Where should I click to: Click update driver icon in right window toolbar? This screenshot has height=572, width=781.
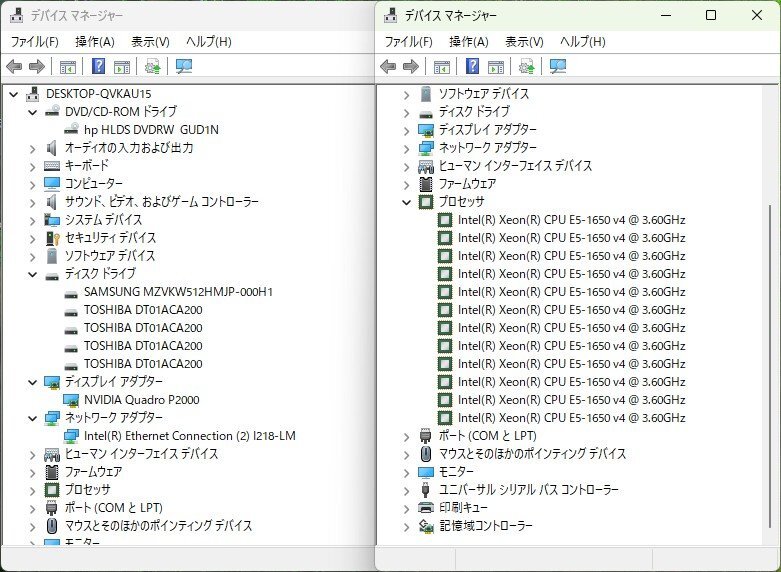coord(526,66)
